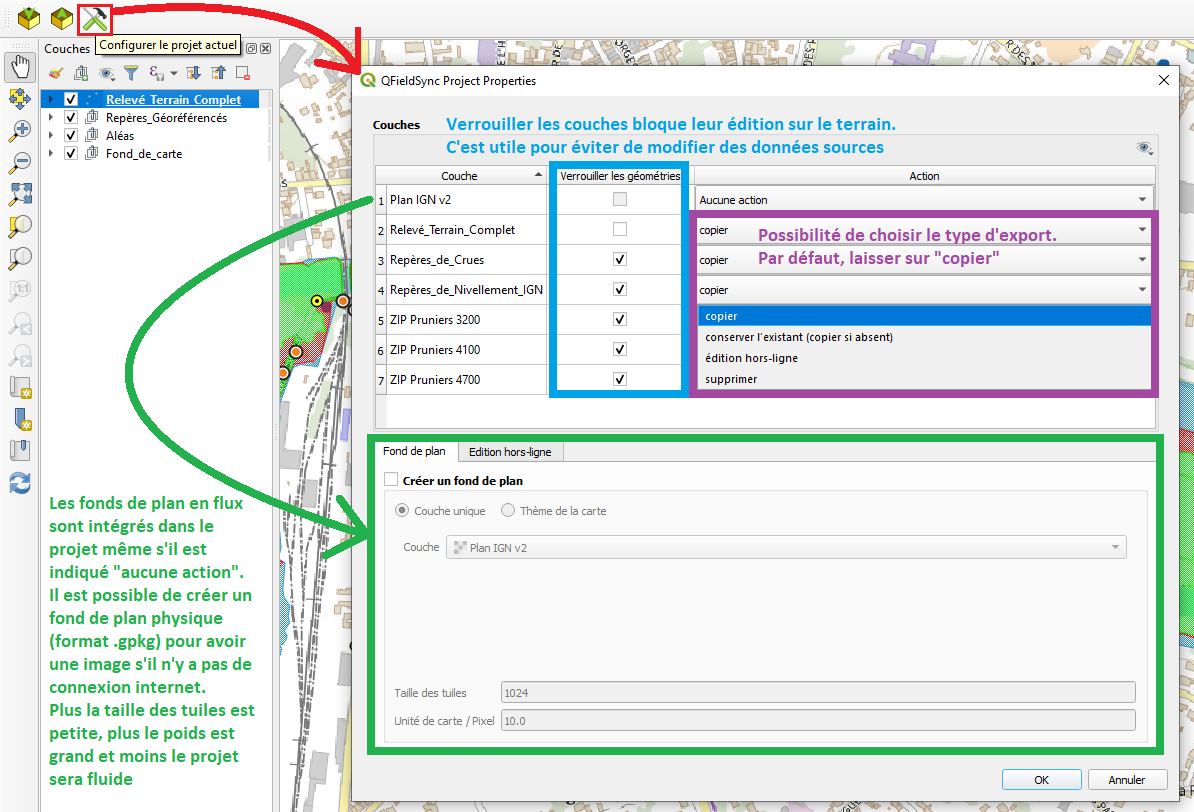The height and width of the screenshot is (812, 1194).
Task: Toggle visibility of Repères_Géoréférencés group
Action: pyautogui.click(x=71, y=117)
